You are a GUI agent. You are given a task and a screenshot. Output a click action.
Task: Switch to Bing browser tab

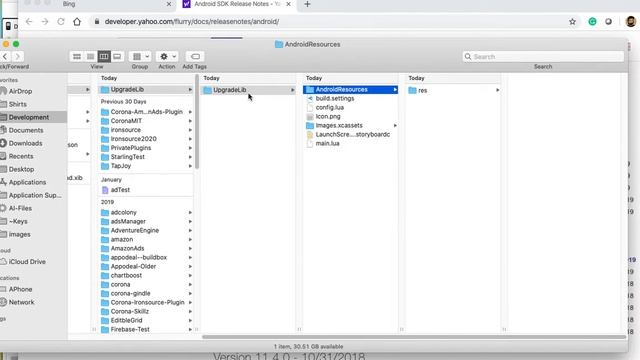click(x=69, y=4)
